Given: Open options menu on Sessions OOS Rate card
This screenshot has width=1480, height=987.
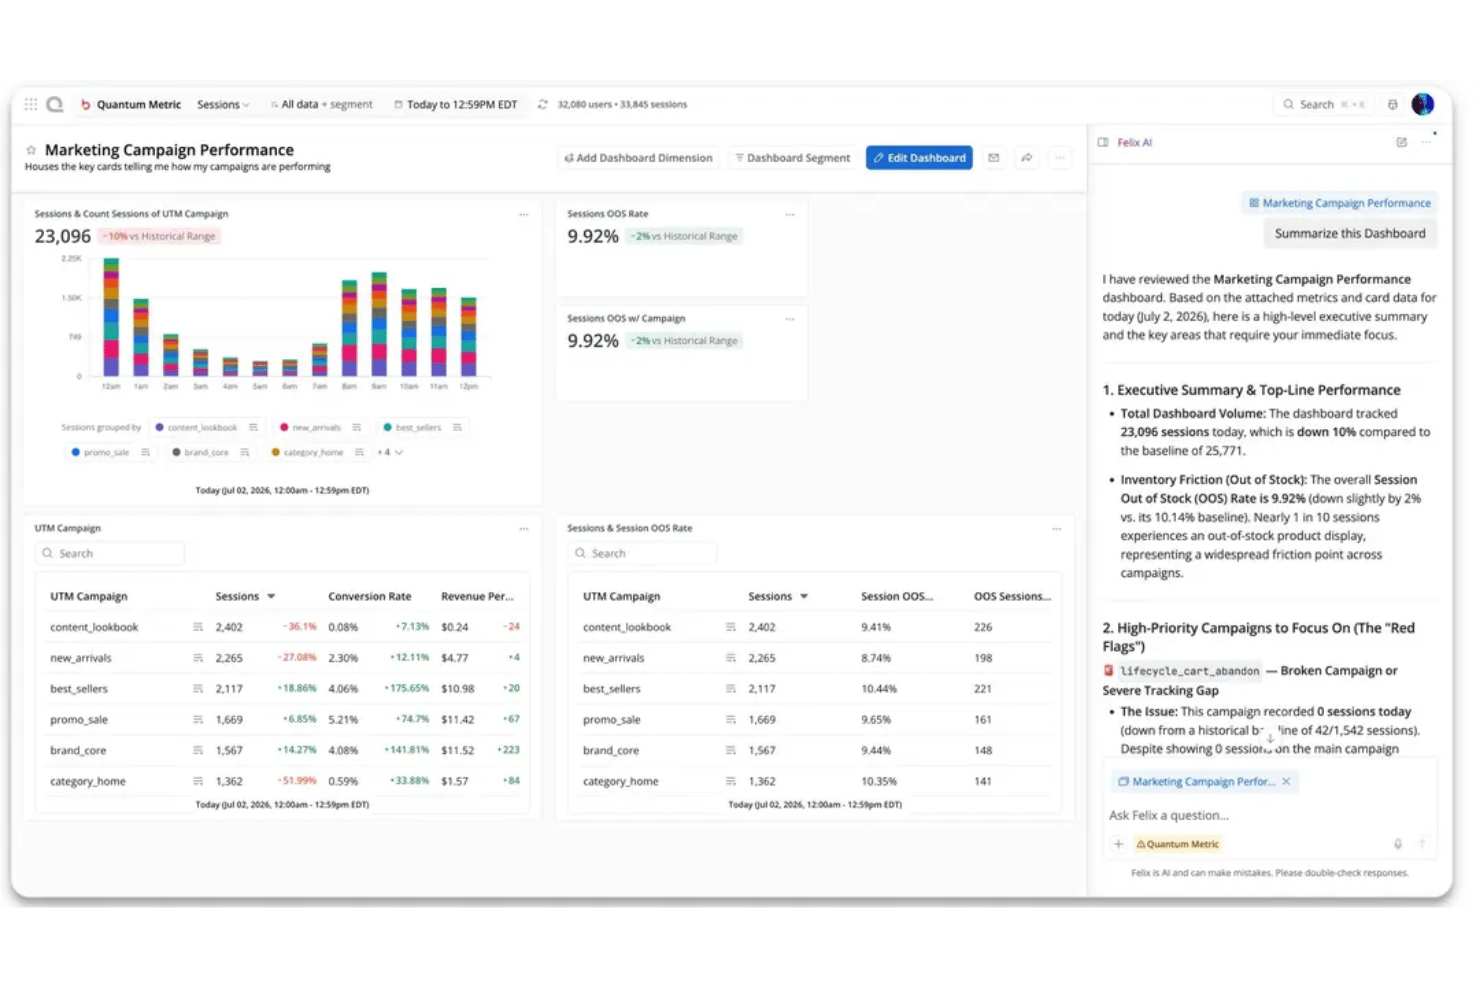Looking at the screenshot, I should click(x=790, y=214).
